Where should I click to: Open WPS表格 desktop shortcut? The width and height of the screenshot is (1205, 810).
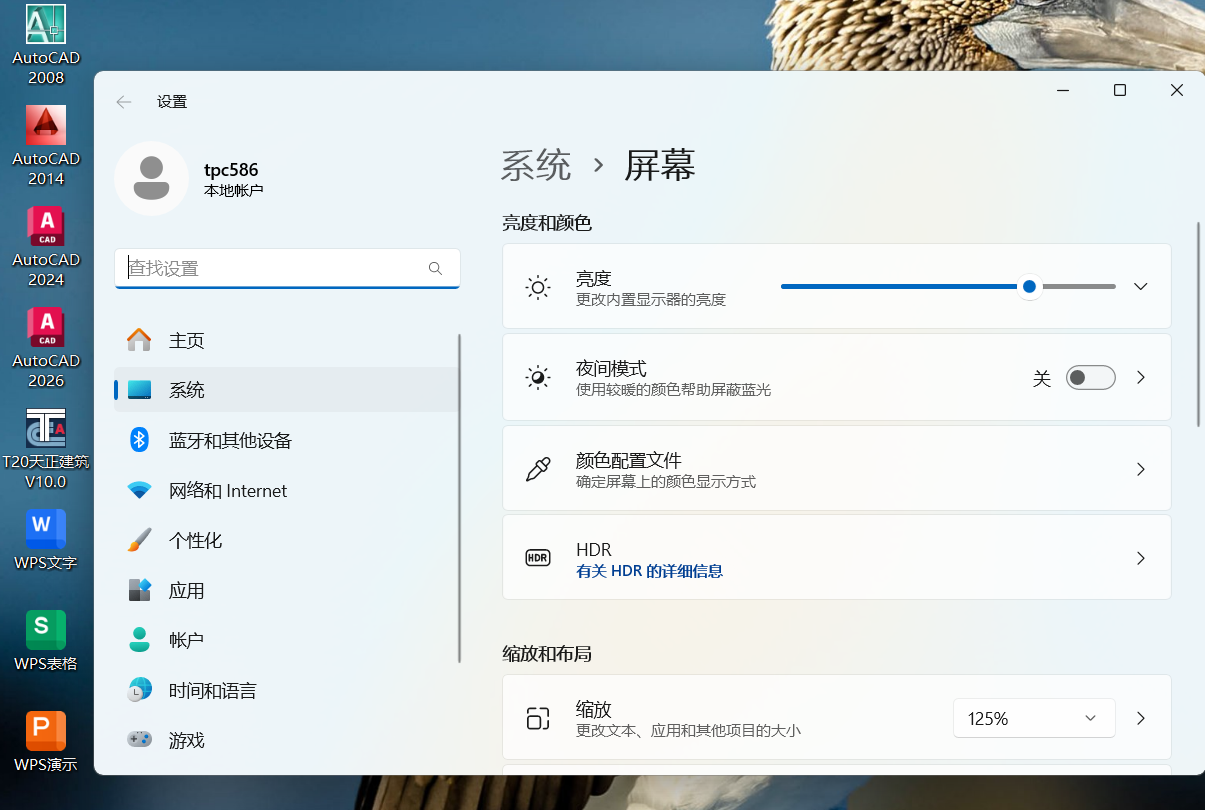click(46, 641)
